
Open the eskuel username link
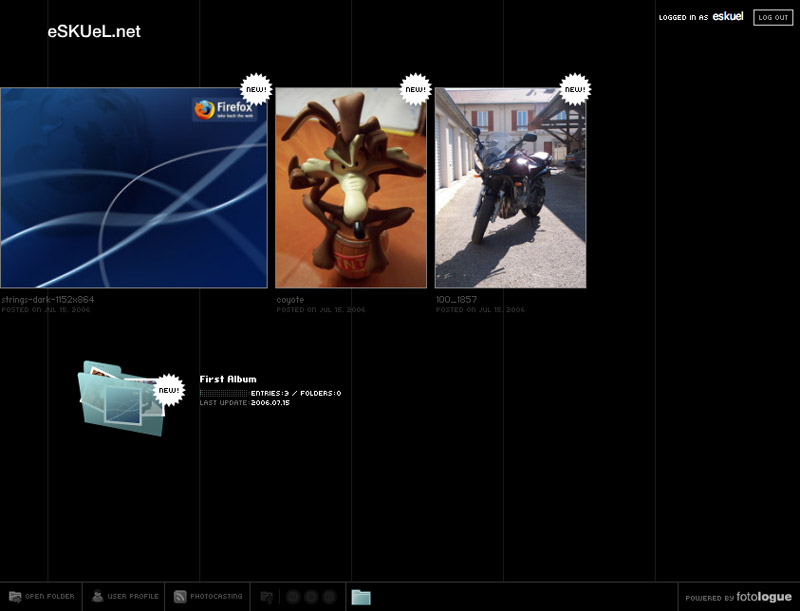click(728, 16)
